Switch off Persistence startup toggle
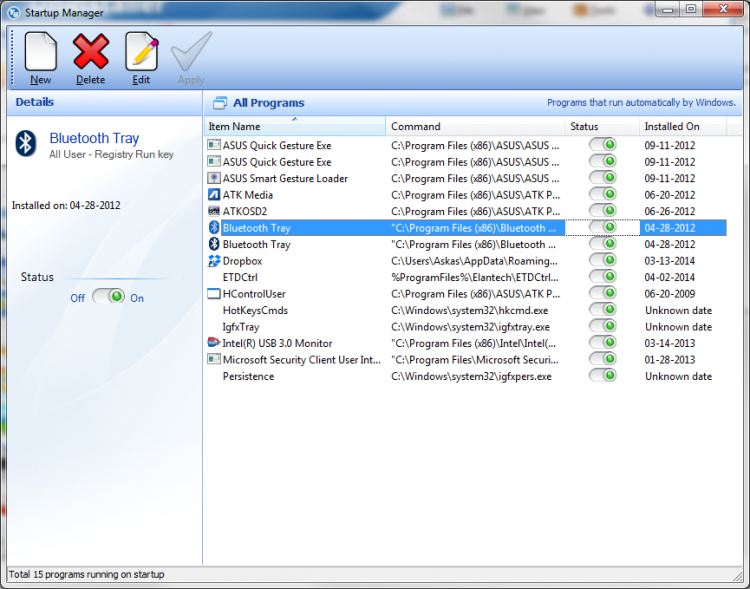The height and width of the screenshot is (589, 750). coord(602,375)
